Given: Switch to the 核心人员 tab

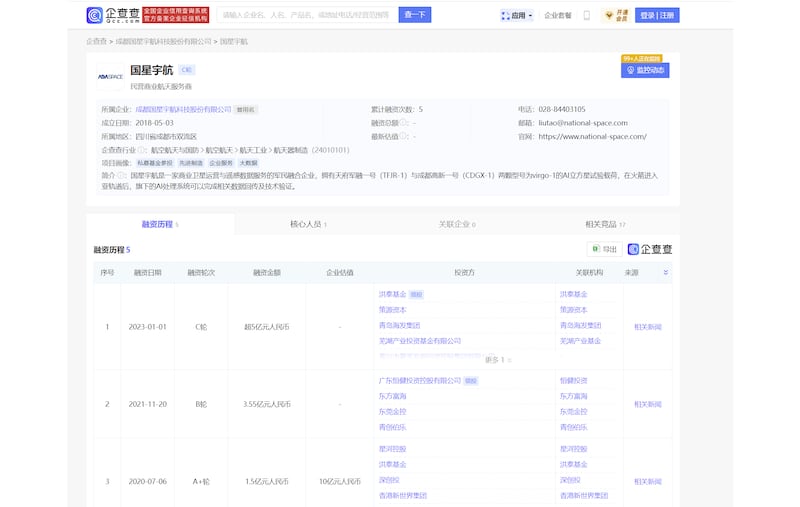Looking at the screenshot, I should click(x=307, y=224).
